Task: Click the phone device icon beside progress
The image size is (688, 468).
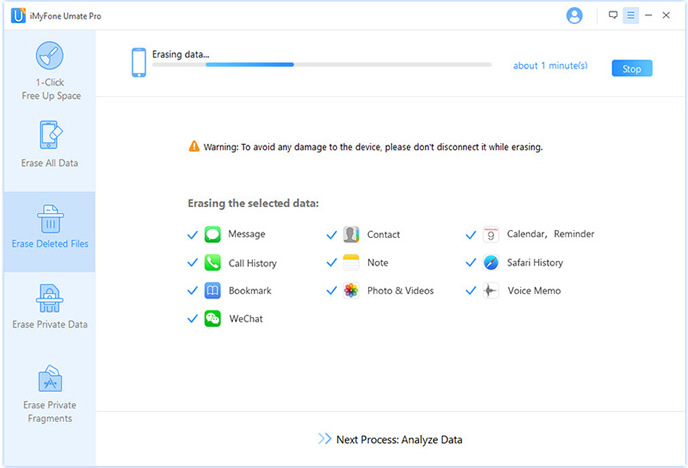Action: pos(139,63)
